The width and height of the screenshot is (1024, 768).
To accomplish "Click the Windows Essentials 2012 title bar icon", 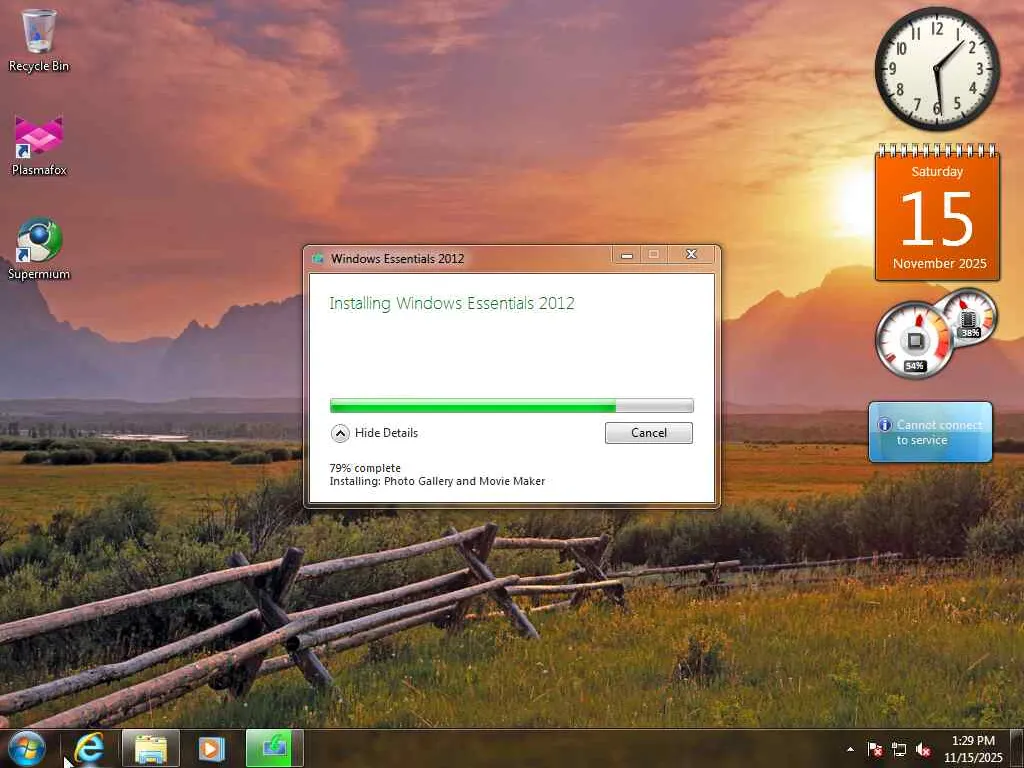I will (318, 259).
